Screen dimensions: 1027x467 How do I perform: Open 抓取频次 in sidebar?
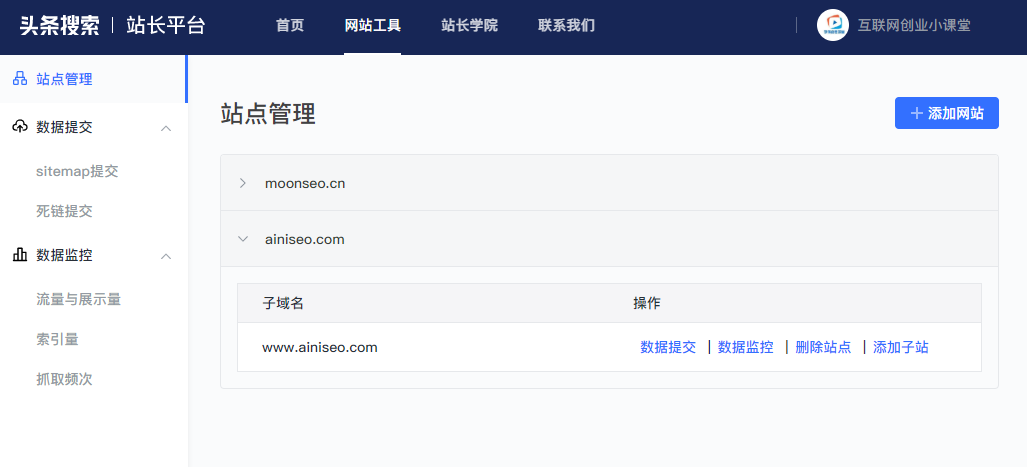(x=64, y=379)
